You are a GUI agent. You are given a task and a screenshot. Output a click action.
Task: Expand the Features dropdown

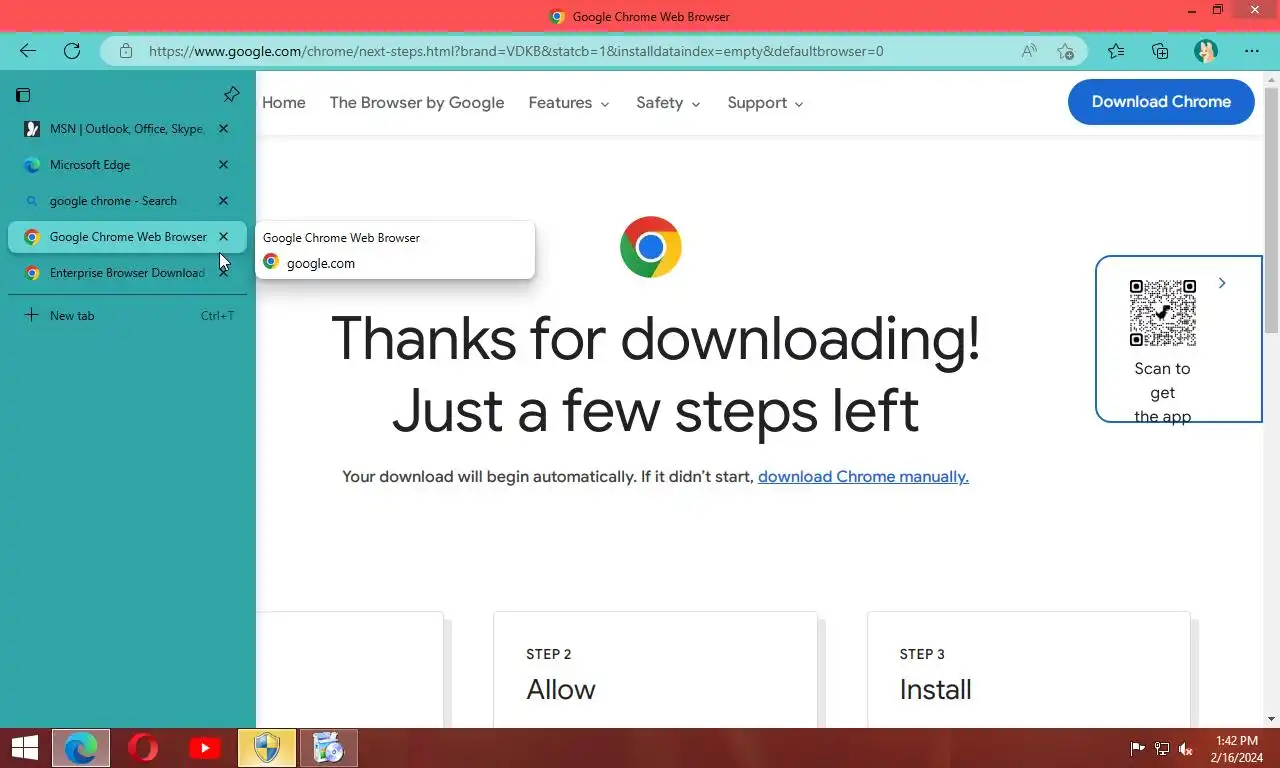[569, 103]
